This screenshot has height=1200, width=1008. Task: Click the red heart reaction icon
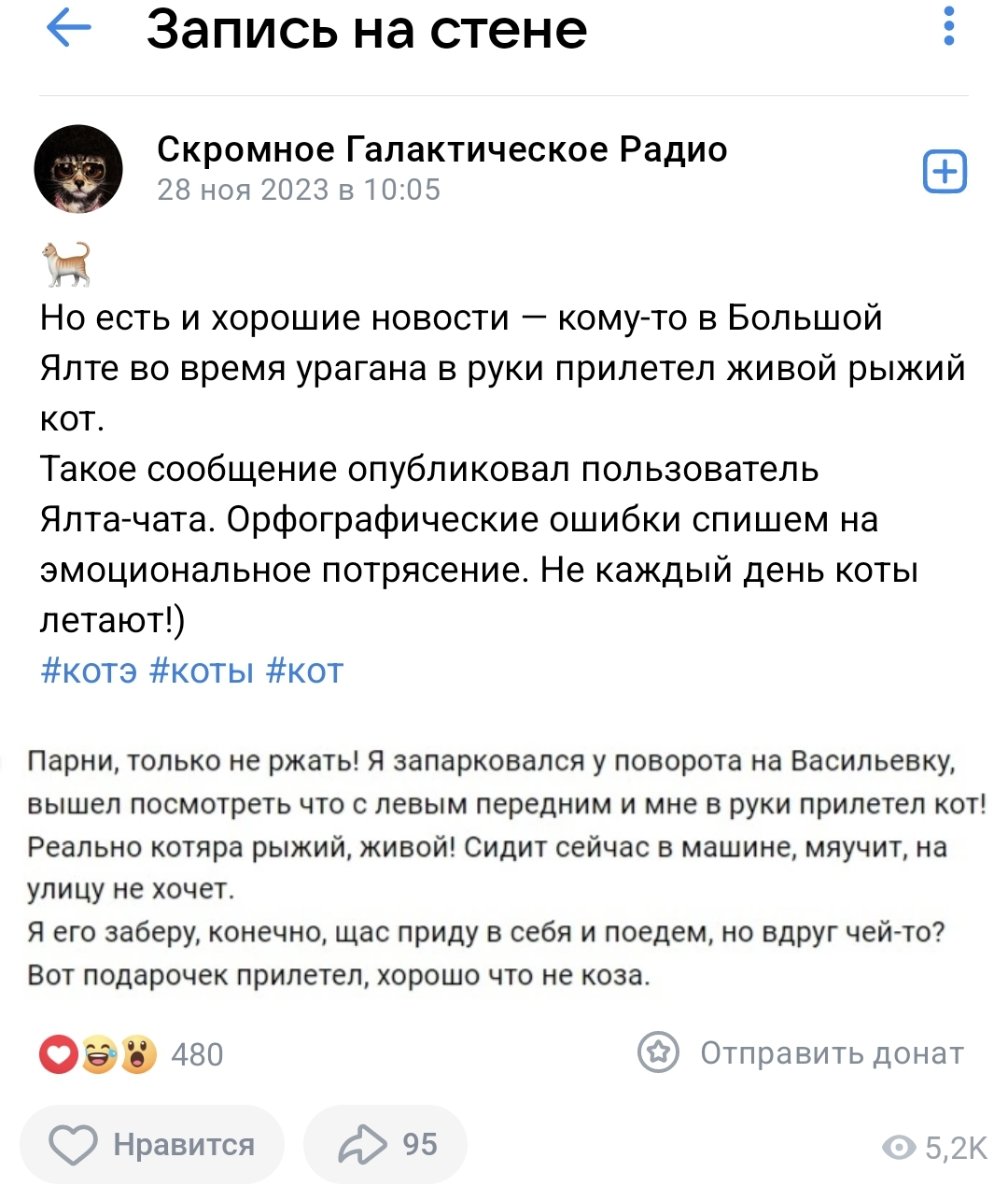[x=59, y=1054]
